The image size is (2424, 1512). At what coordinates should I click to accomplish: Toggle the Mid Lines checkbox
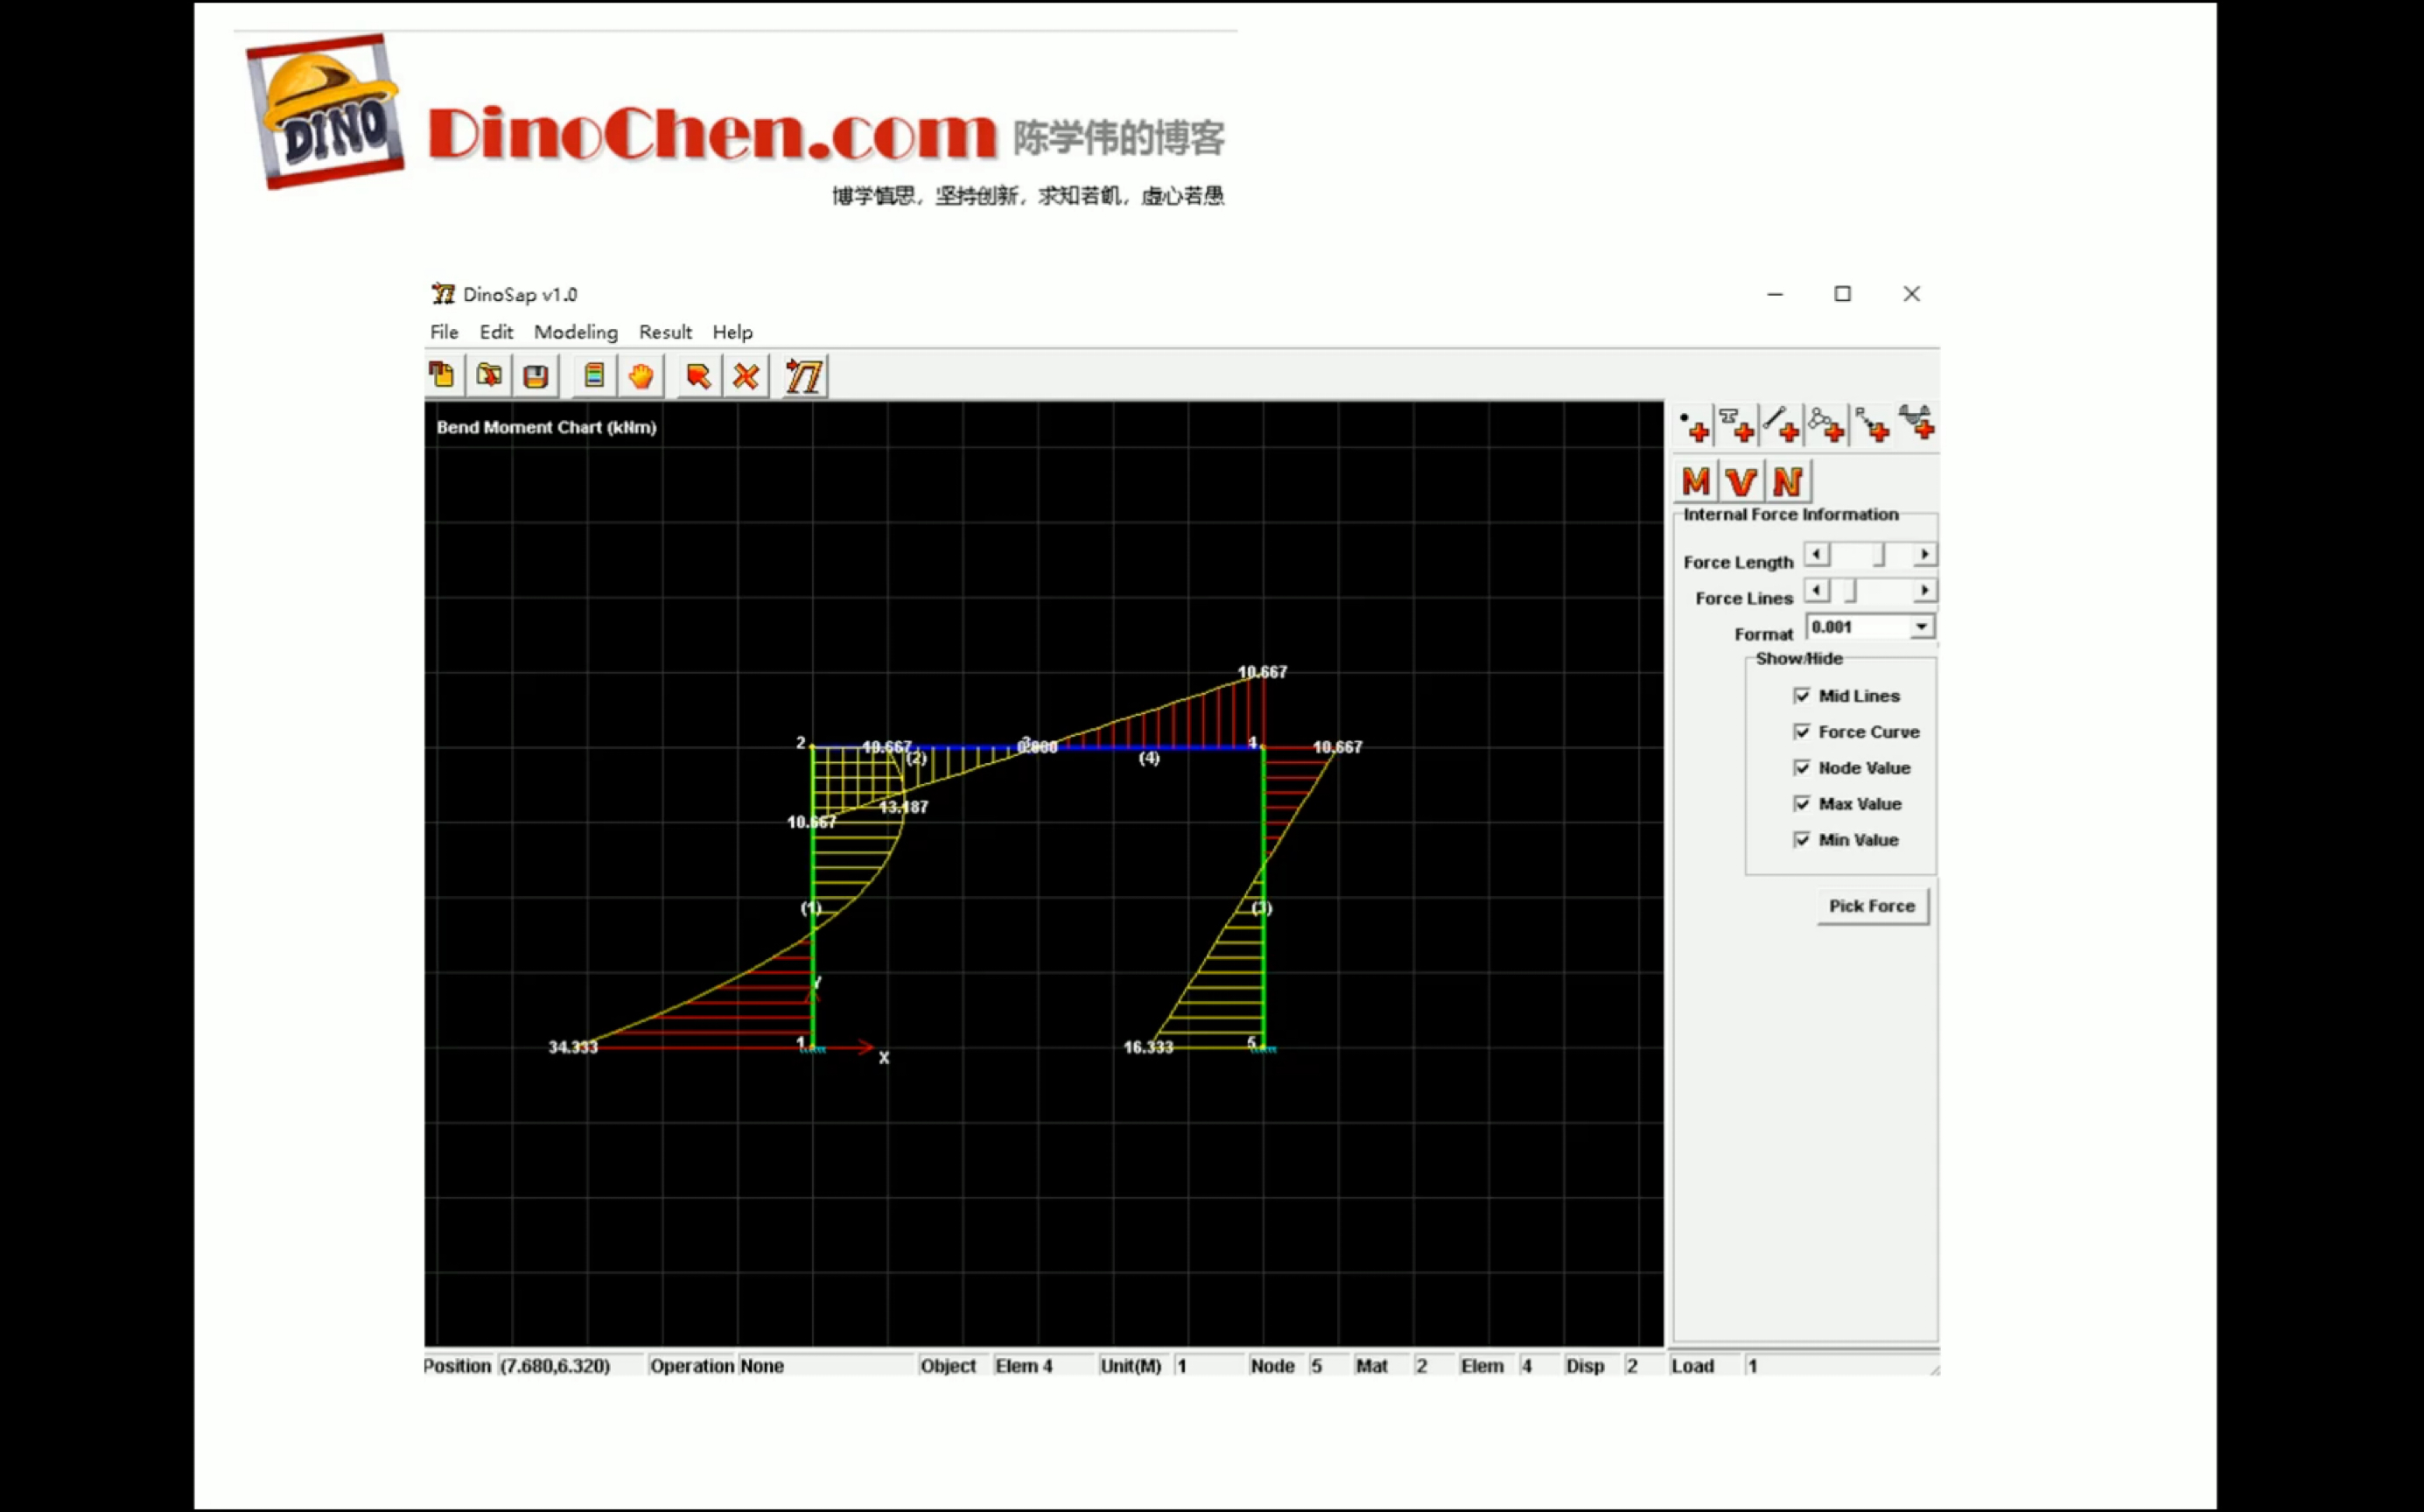click(1799, 695)
